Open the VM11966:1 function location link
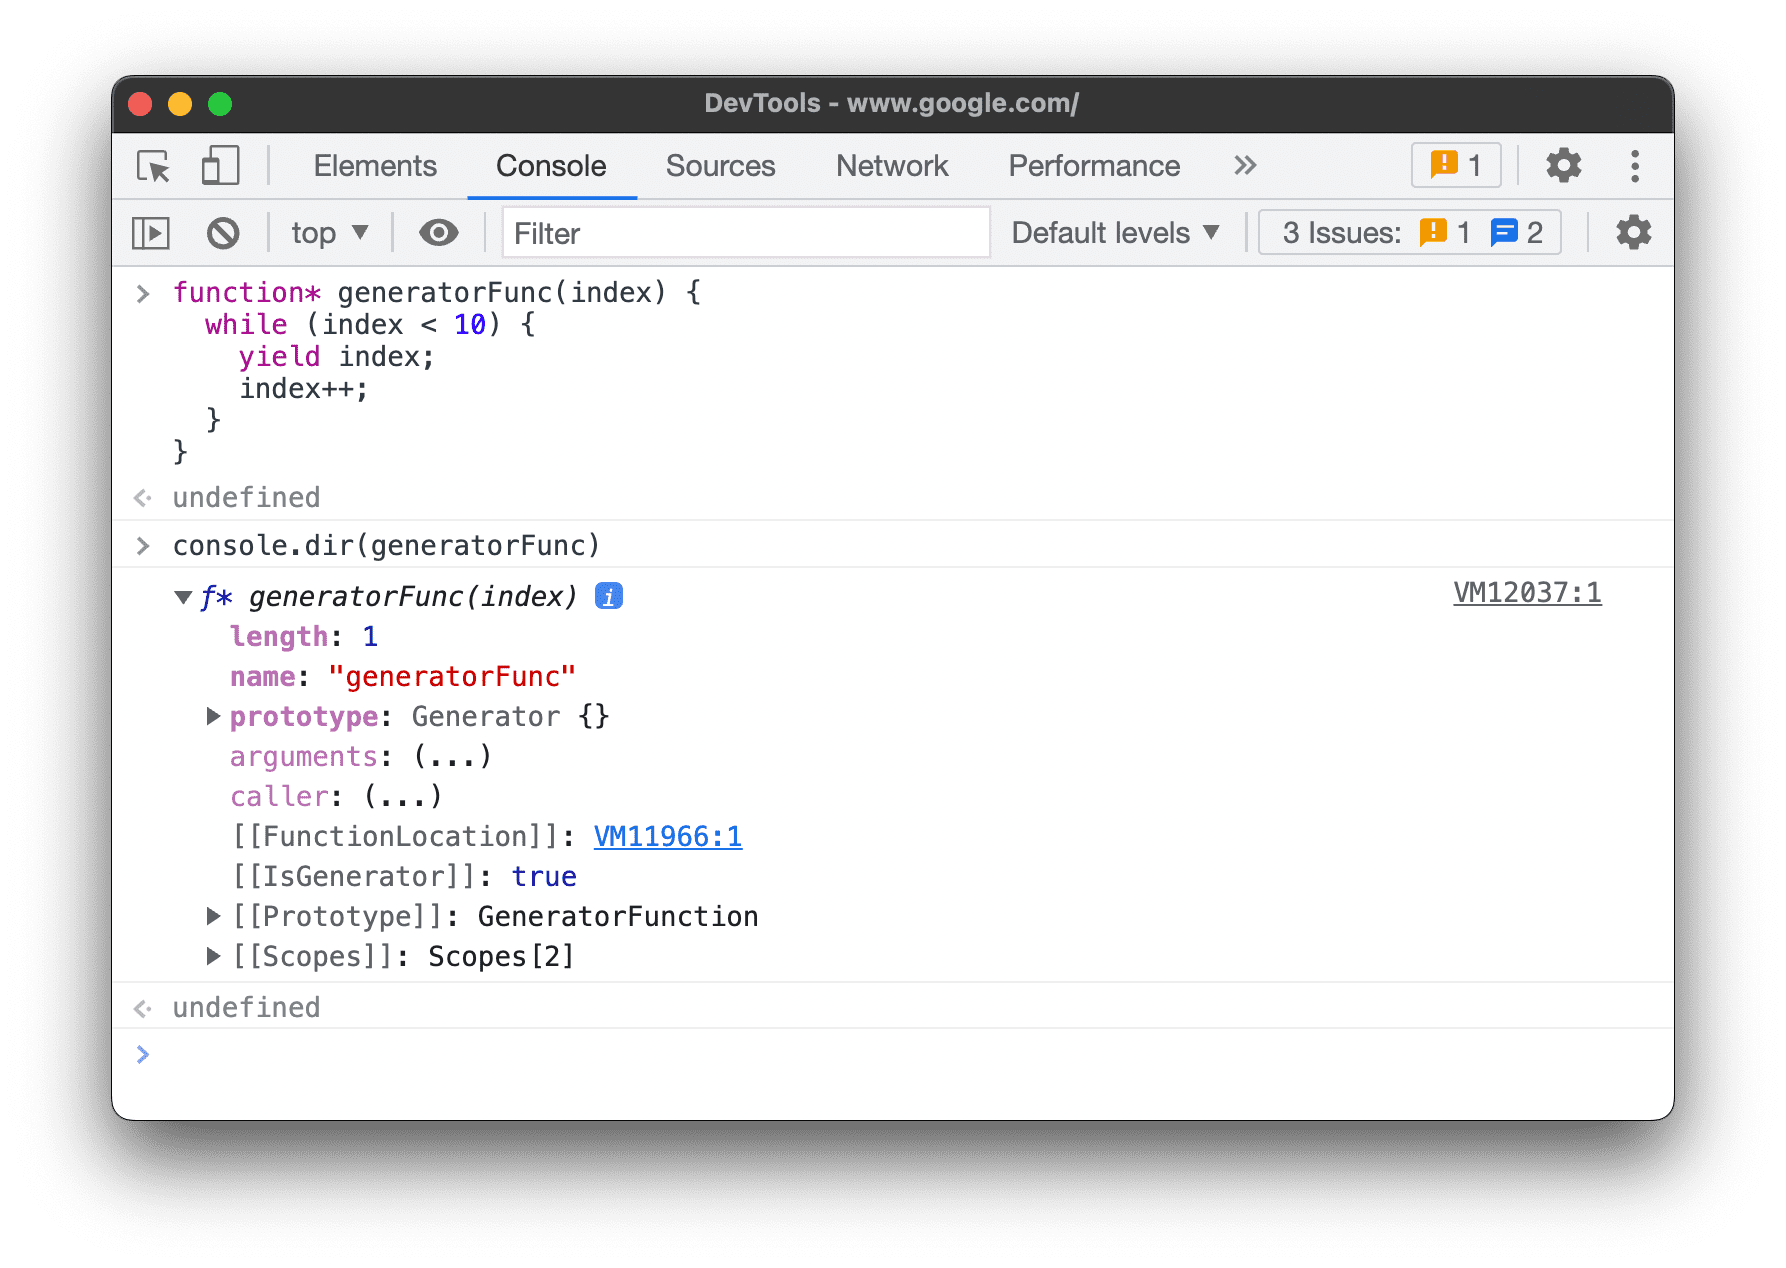Image resolution: width=1786 pixels, height=1268 pixels. 667,836
